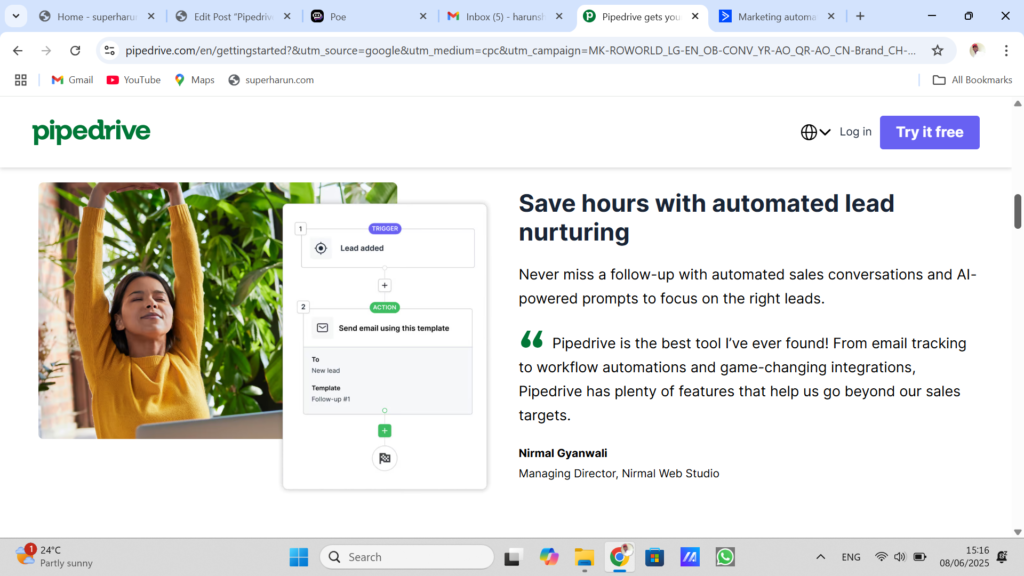Viewport: 1024px width, 576px height.
Task: Click the green plus add step button
Action: coord(385,430)
